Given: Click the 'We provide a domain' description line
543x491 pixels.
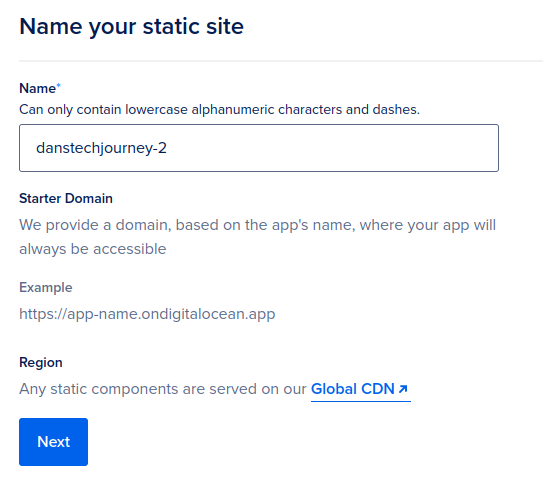Looking at the screenshot, I should pyautogui.click(x=258, y=225).
